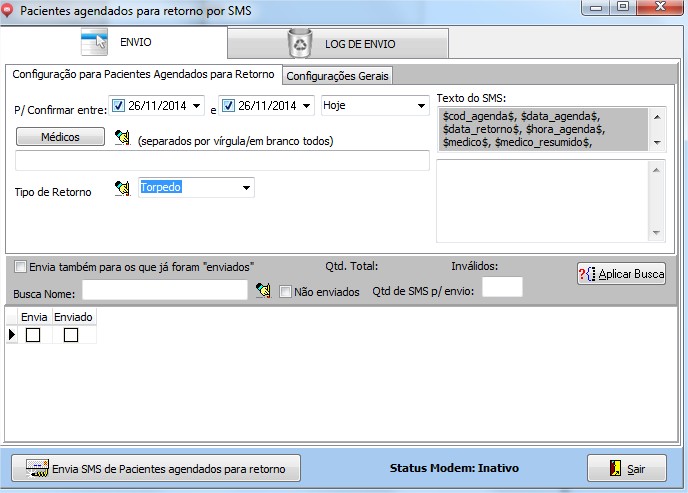
Task: Click the Busca Nome text field
Action: tap(164, 290)
